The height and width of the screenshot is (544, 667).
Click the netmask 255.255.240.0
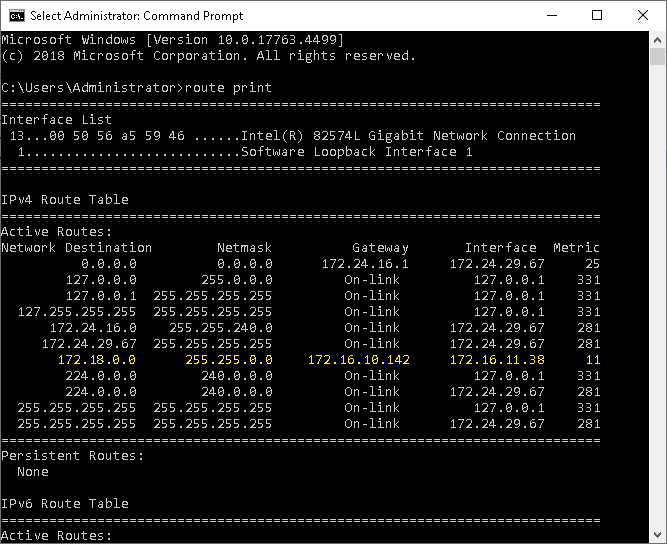[220, 328]
